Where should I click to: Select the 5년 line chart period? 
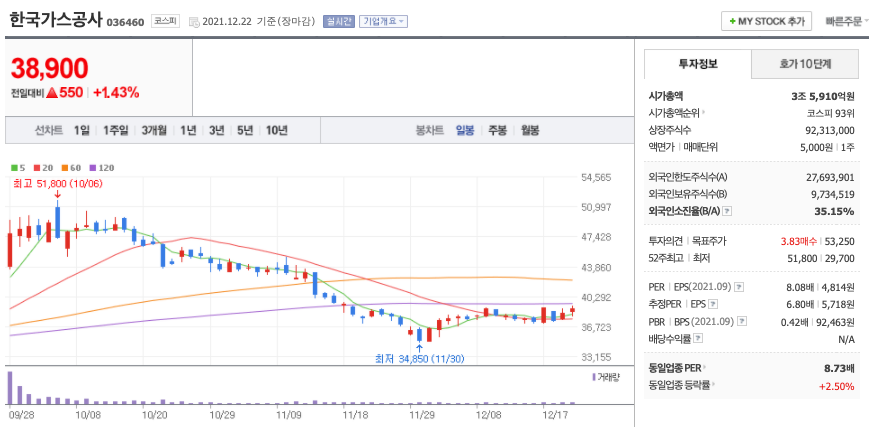pyautogui.click(x=245, y=130)
